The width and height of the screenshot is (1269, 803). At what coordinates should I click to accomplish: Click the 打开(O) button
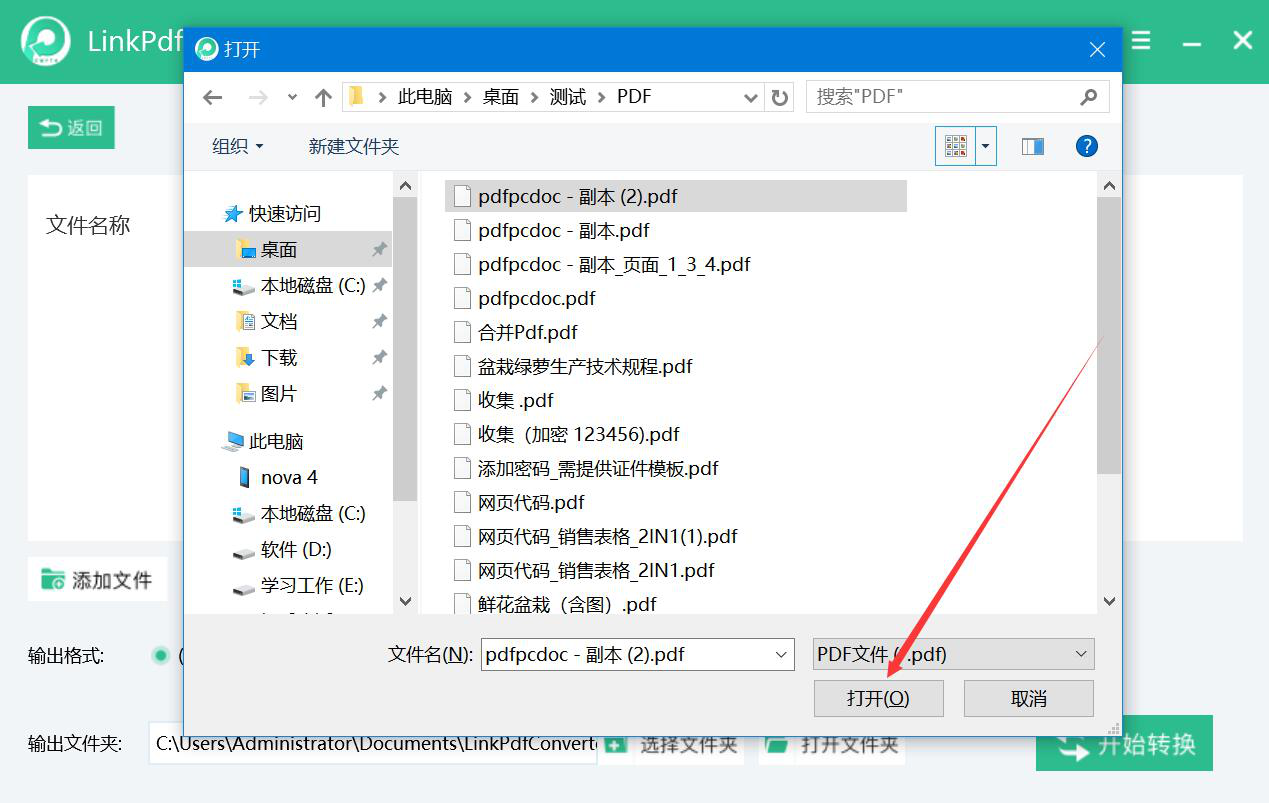pyautogui.click(x=878, y=698)
